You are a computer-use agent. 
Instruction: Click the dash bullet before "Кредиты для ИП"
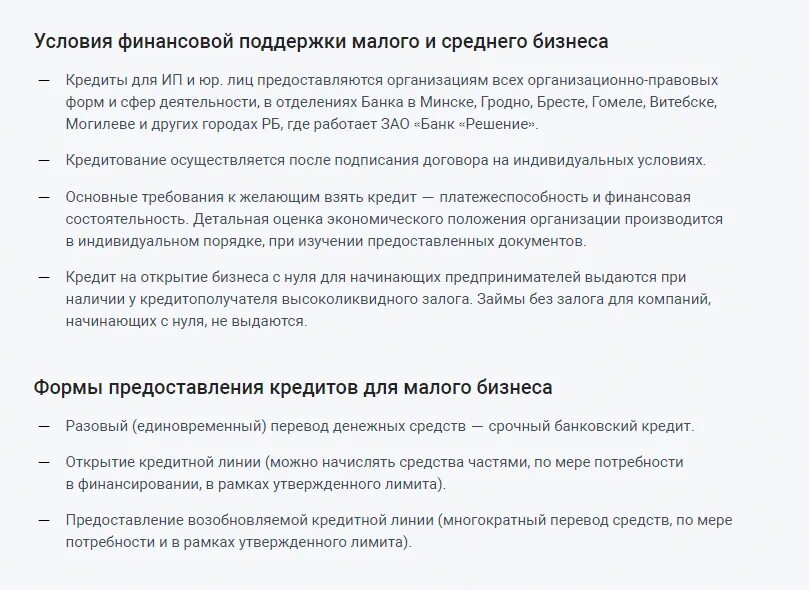point(43,78)
